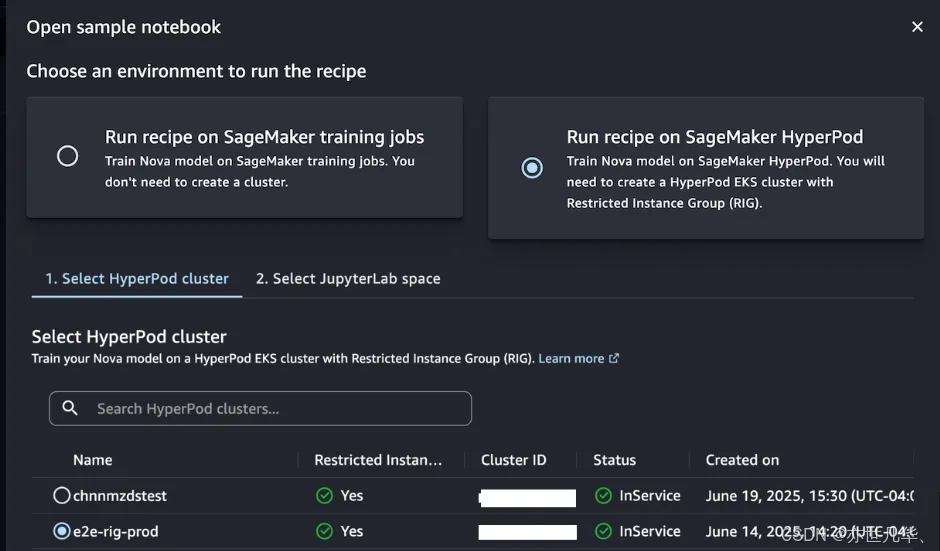Click InService text in e2e-rig-prod row
The height and width of the screenshot is (551, 940).
click(650, 531)
